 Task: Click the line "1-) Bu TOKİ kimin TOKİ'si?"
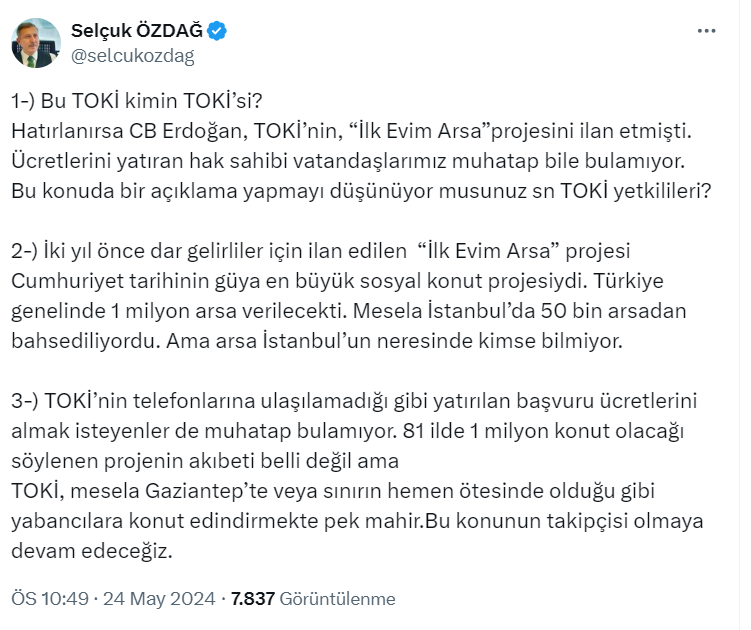pos(141,102)
